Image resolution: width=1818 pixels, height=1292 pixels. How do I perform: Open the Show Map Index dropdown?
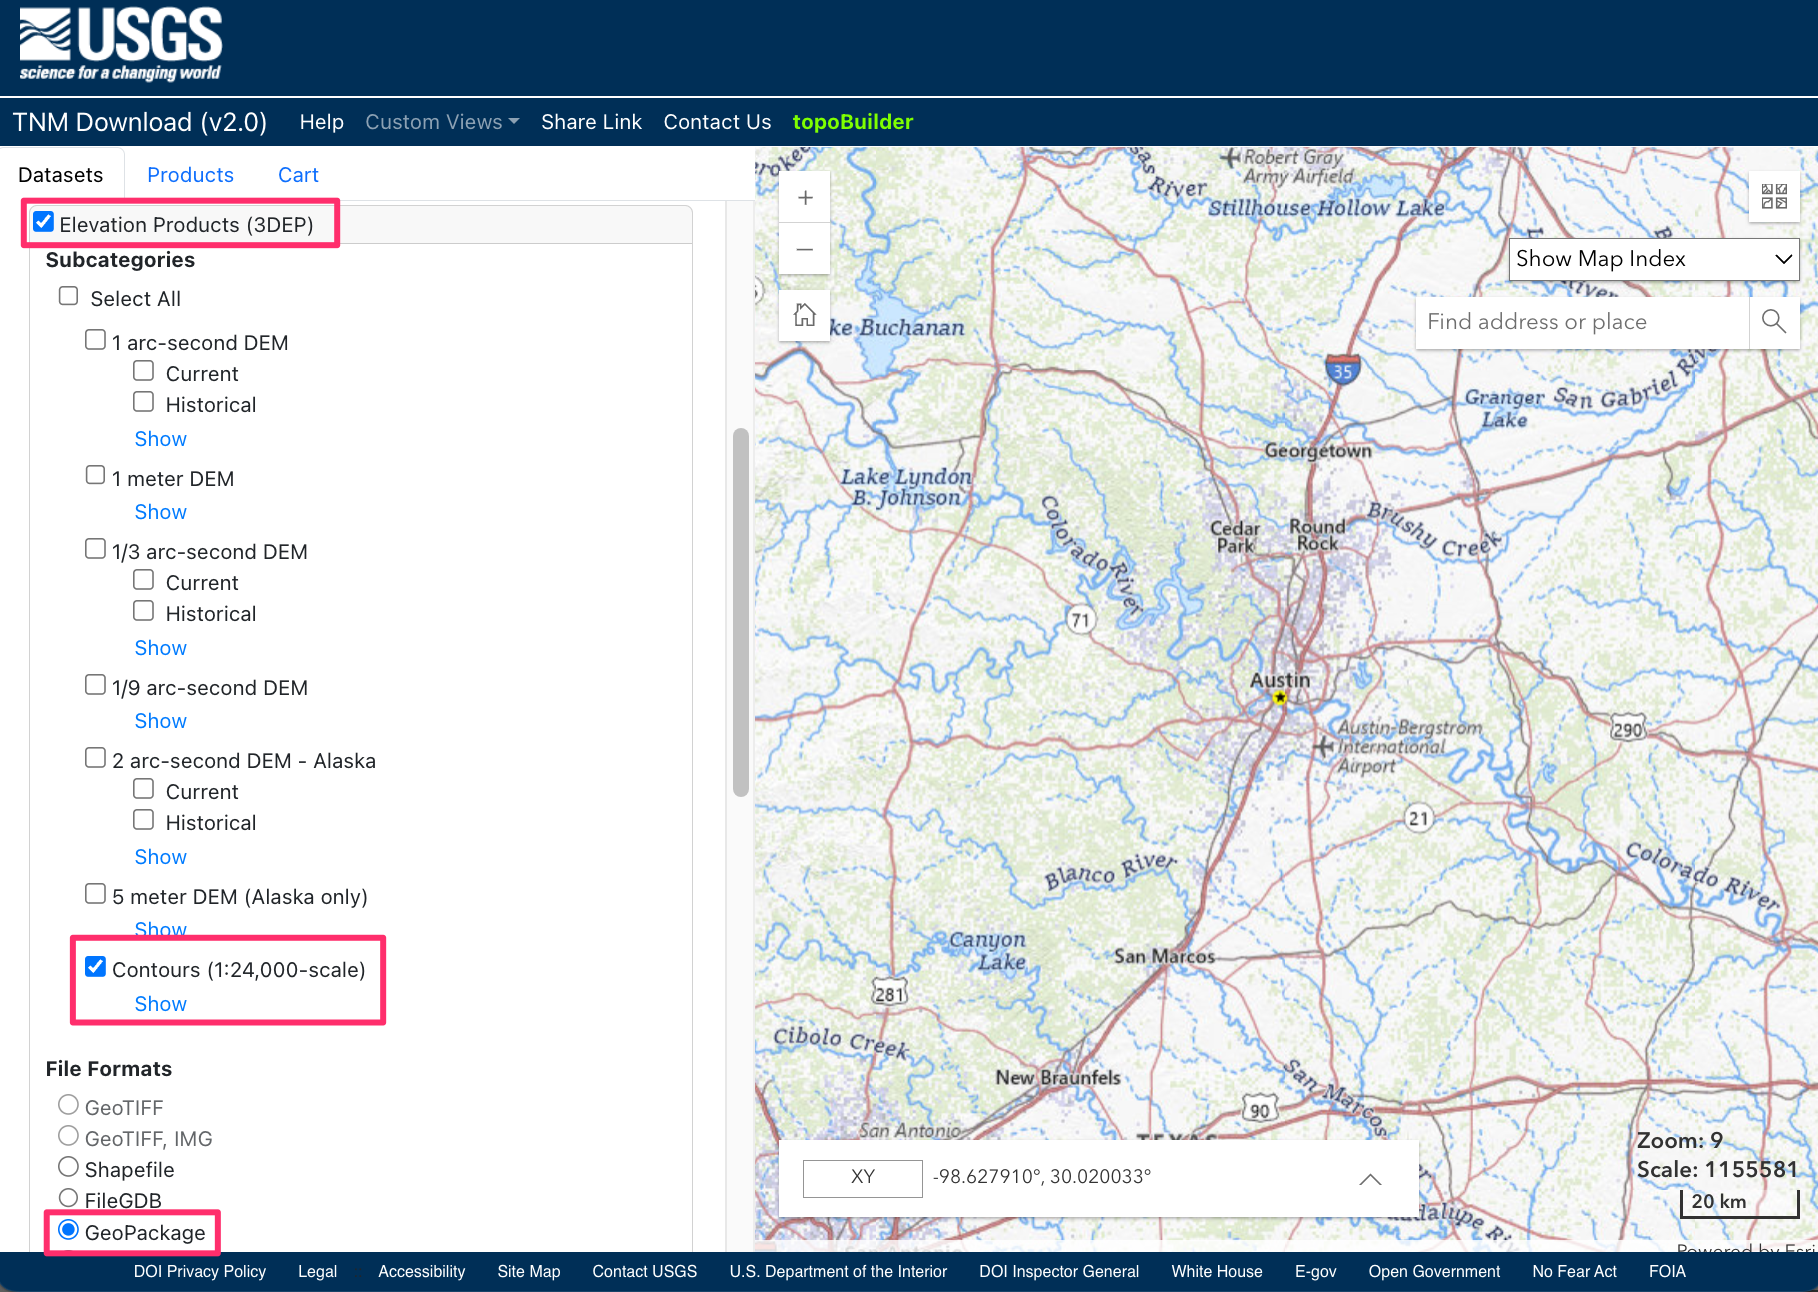pyautogui.click(x=1653, y=259)
